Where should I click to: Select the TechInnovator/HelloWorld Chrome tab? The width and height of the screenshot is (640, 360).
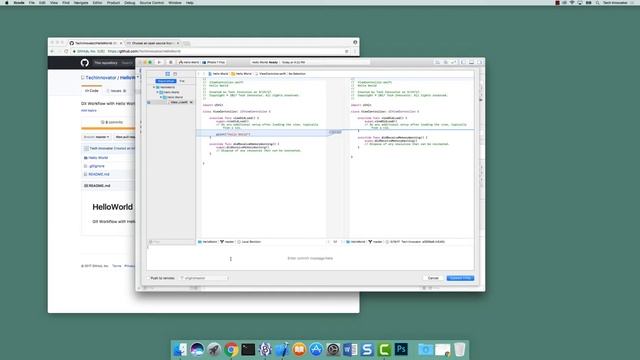click(x=95, y=43)
